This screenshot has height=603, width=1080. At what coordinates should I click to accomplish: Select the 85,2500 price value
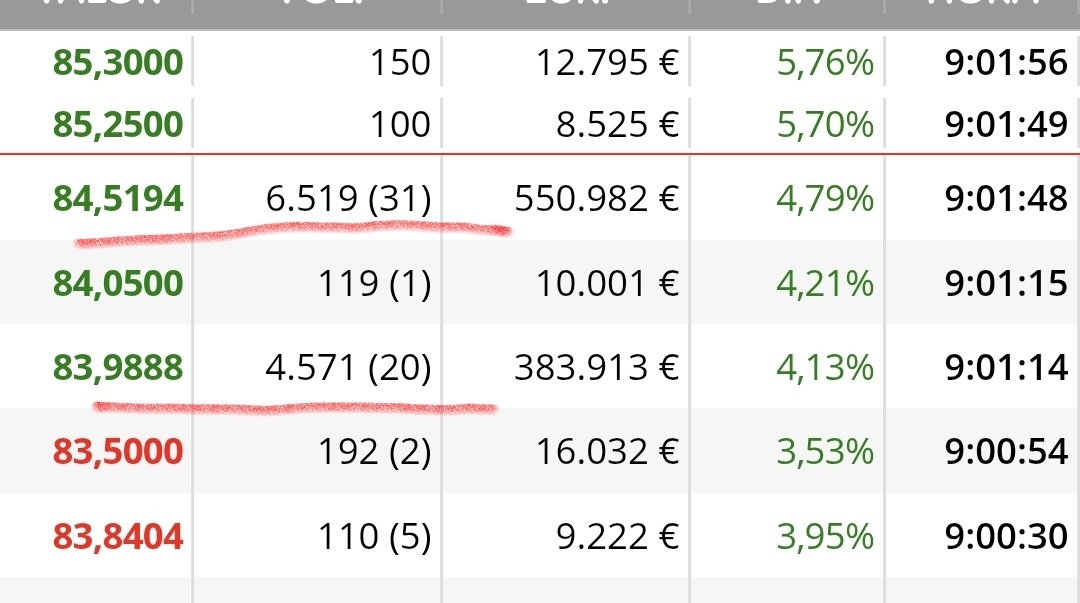[118, 125]
